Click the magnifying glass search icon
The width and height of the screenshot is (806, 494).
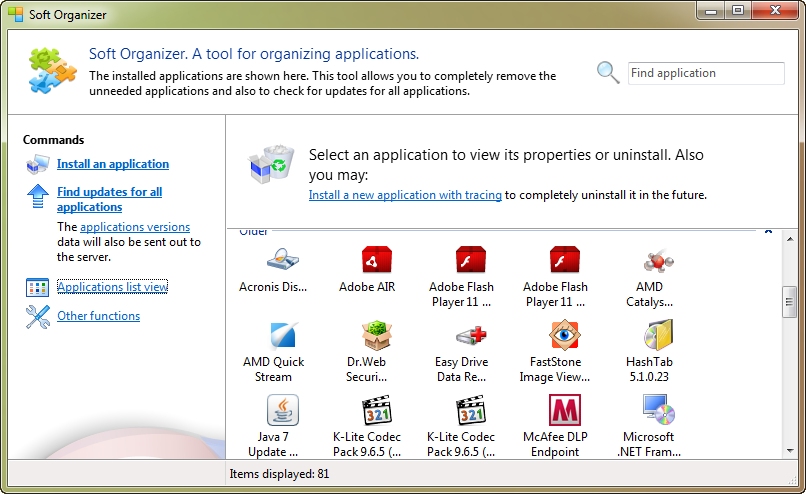[x=608, y=72]
